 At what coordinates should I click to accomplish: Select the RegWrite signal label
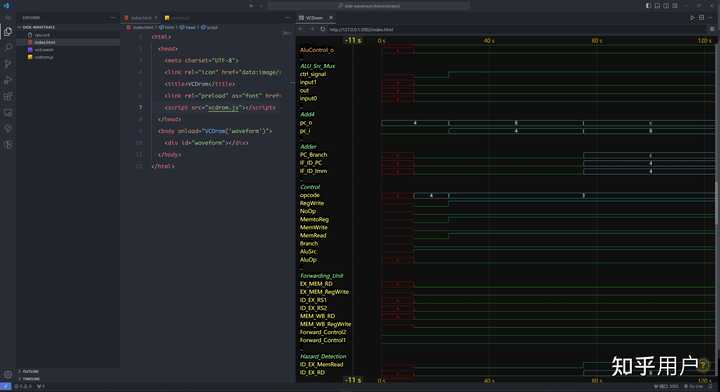point(312,203)
